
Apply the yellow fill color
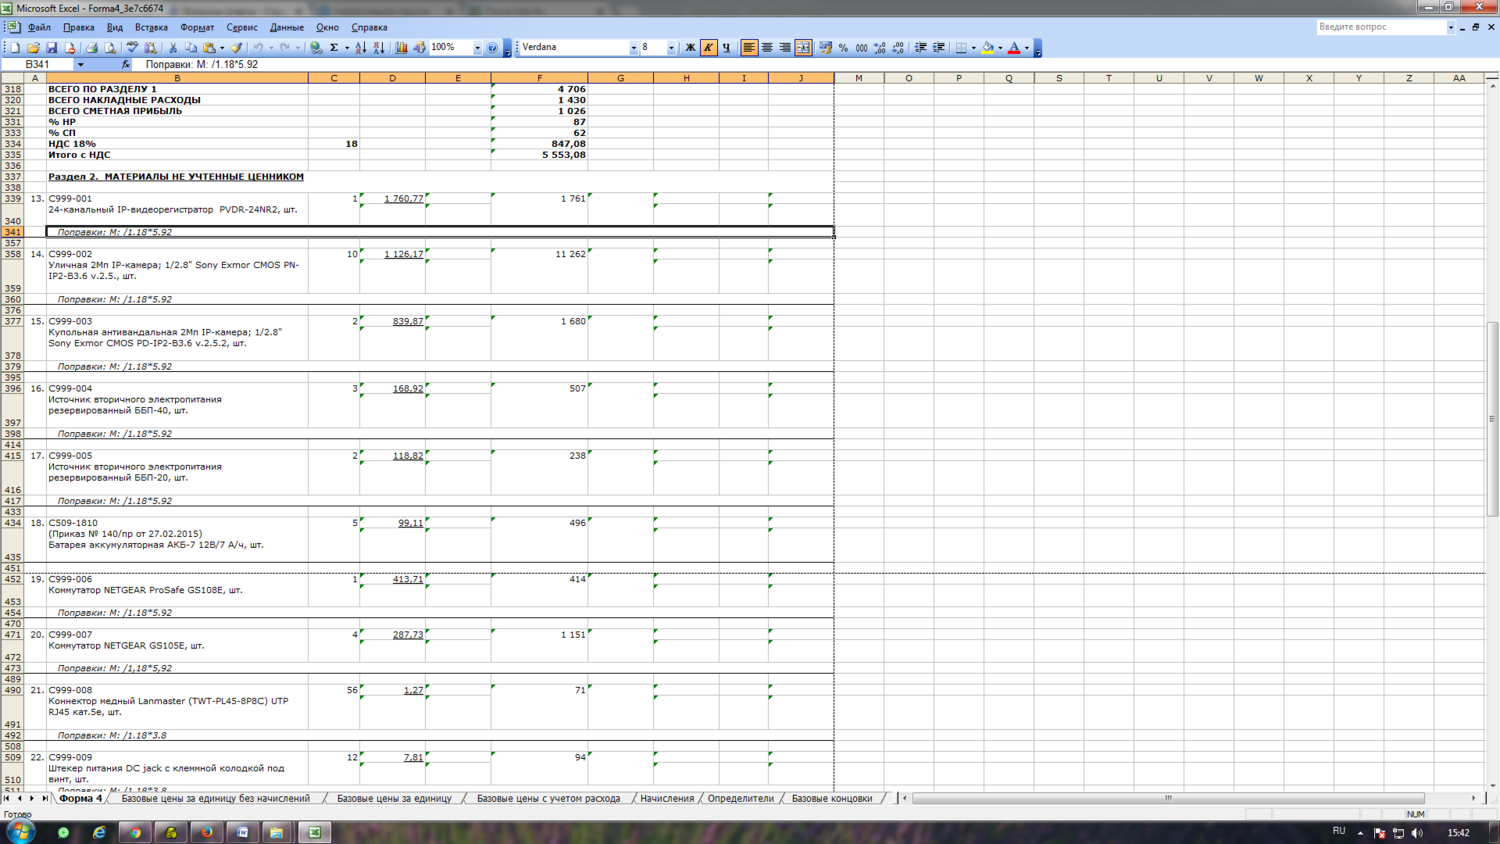tap(988, 47)
